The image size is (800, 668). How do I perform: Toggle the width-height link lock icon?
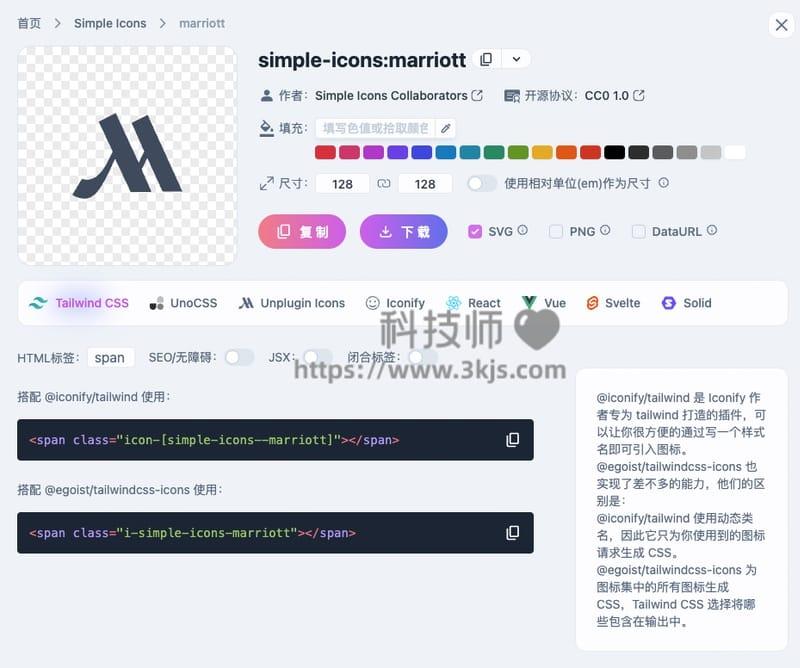(384, 183)
